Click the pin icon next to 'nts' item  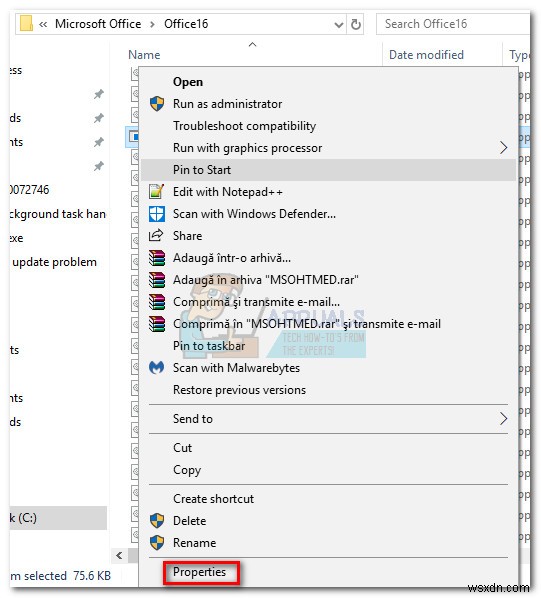tap(99, 142)
